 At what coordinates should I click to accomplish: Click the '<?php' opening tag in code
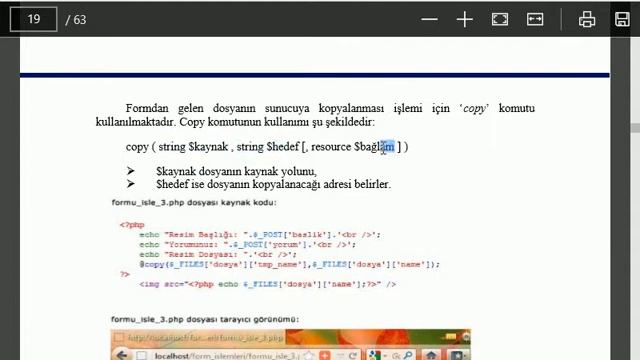pyautogui.click(x=132, y=225)
